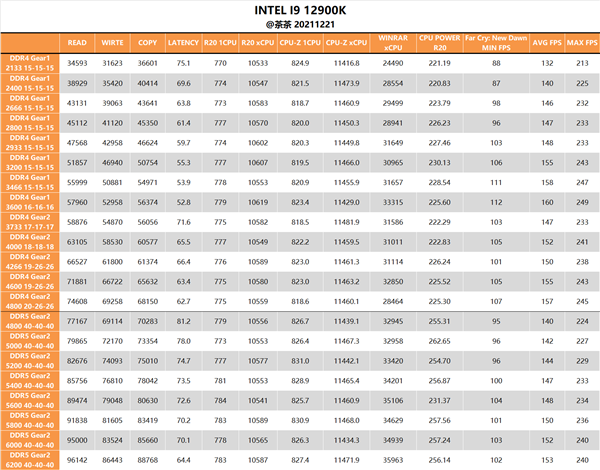Select the DDR4 Gear2 4800 20-26-26 row label
The height and width of the screenshot is (470, 600).
(x=30, y=301)
